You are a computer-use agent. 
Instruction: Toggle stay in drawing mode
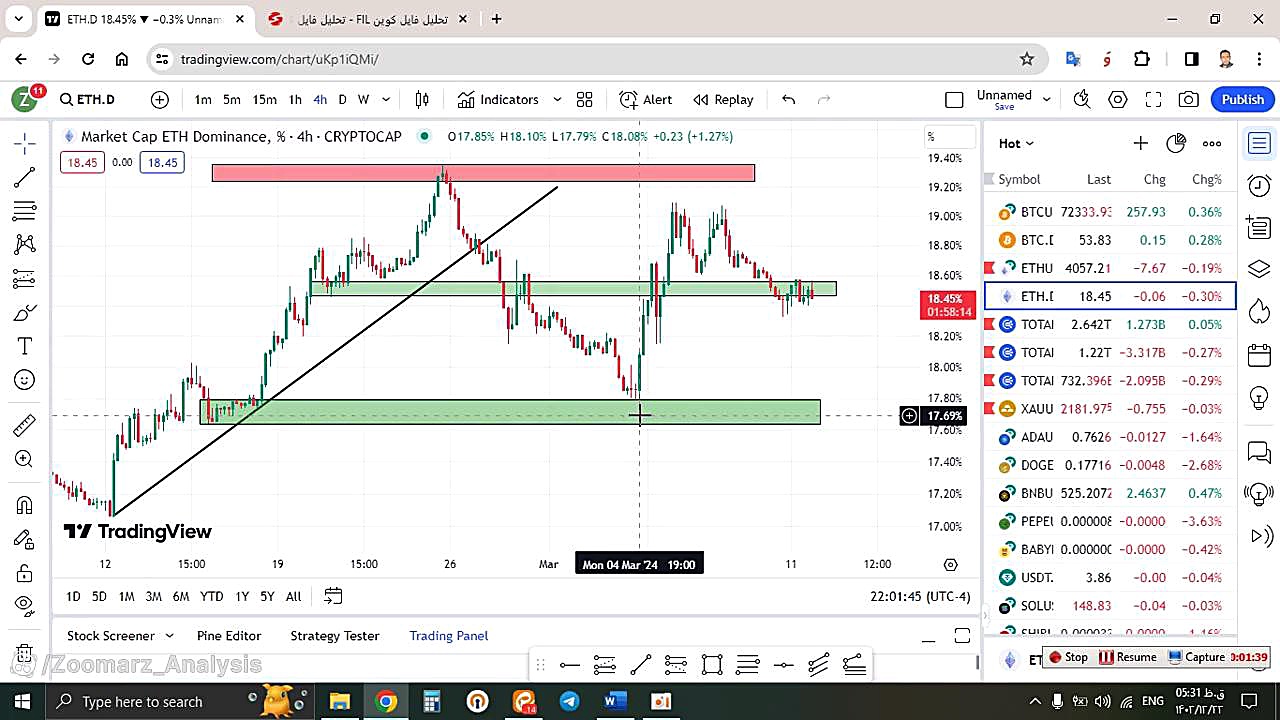(x=25, y=539)
